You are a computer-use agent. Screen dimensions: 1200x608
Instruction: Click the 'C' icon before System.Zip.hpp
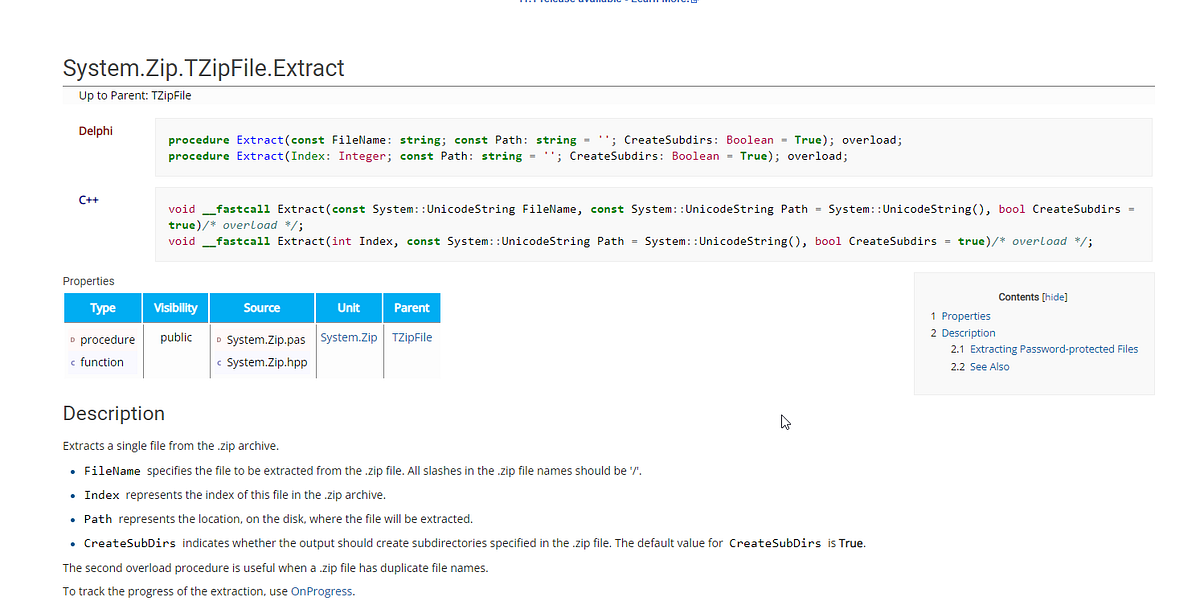pyautogui.click(x=217, y=361)
